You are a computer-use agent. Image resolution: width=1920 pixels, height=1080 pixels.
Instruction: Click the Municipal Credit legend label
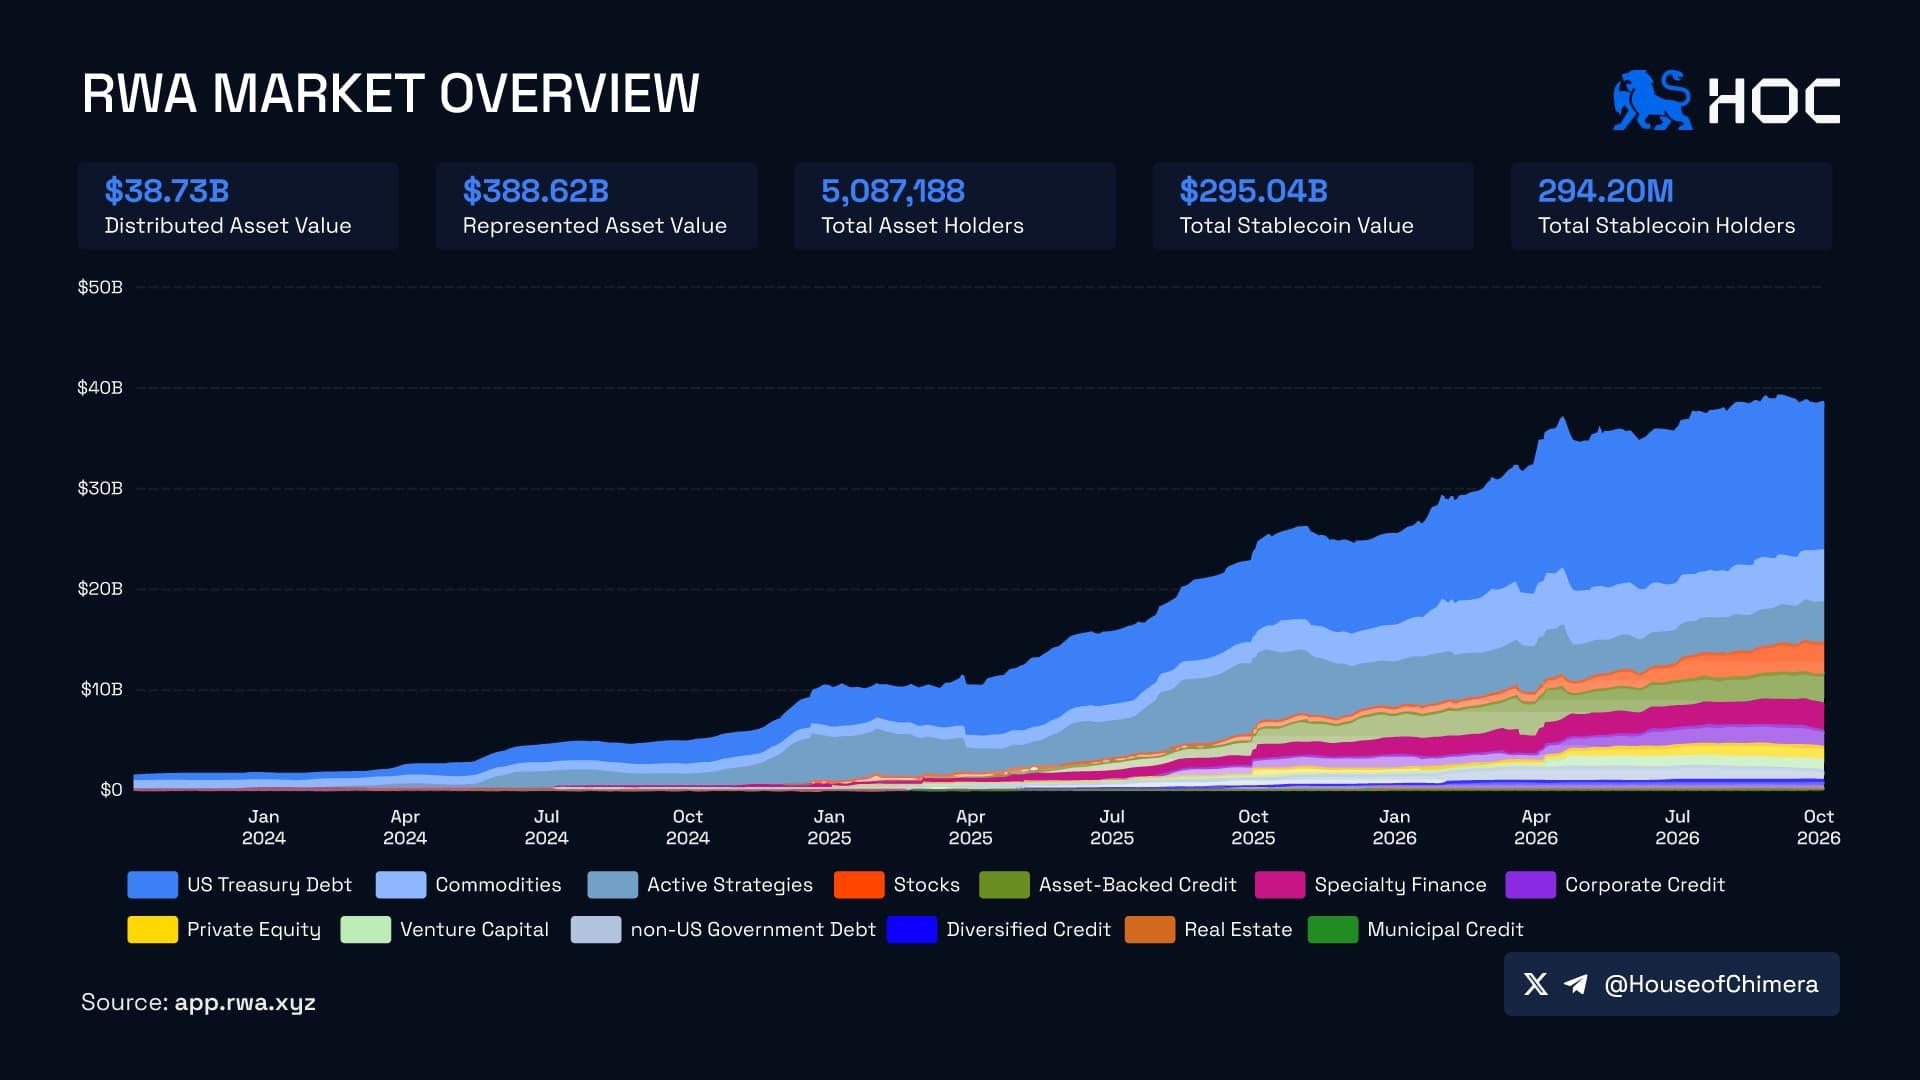pyautogui.click(x=1445, y=930)
